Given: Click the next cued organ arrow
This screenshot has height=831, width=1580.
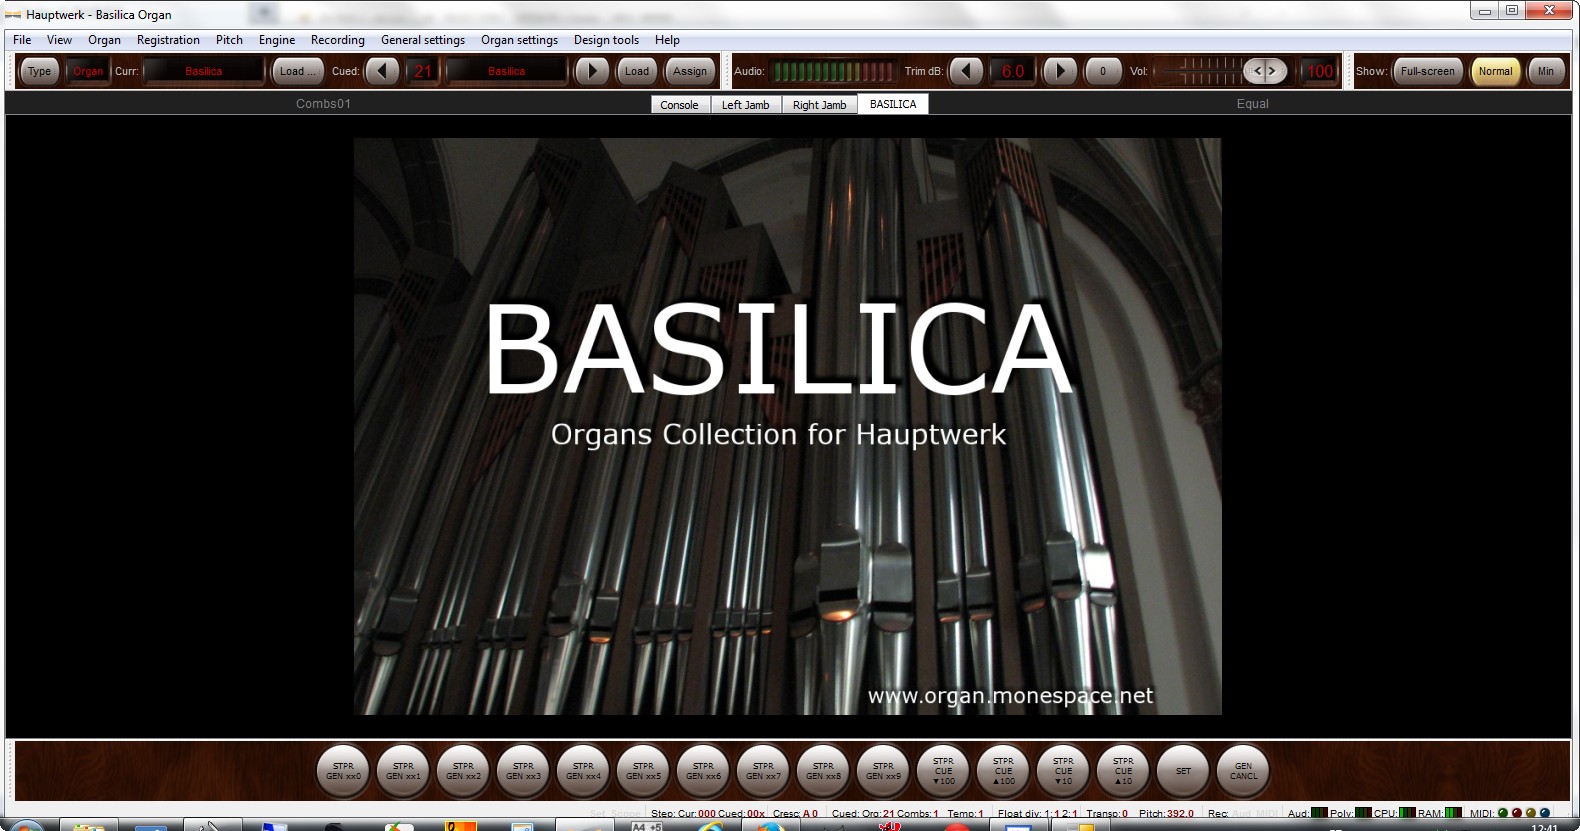Looking at the screenshot, I should [592, 71].
